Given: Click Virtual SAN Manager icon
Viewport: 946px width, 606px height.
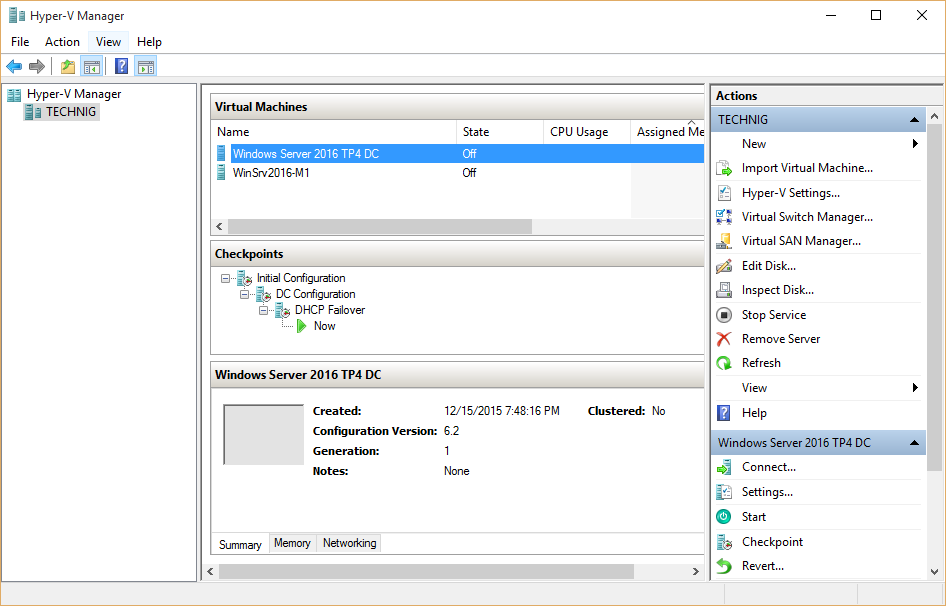Looking at the screenshot, I should [724, 241].
